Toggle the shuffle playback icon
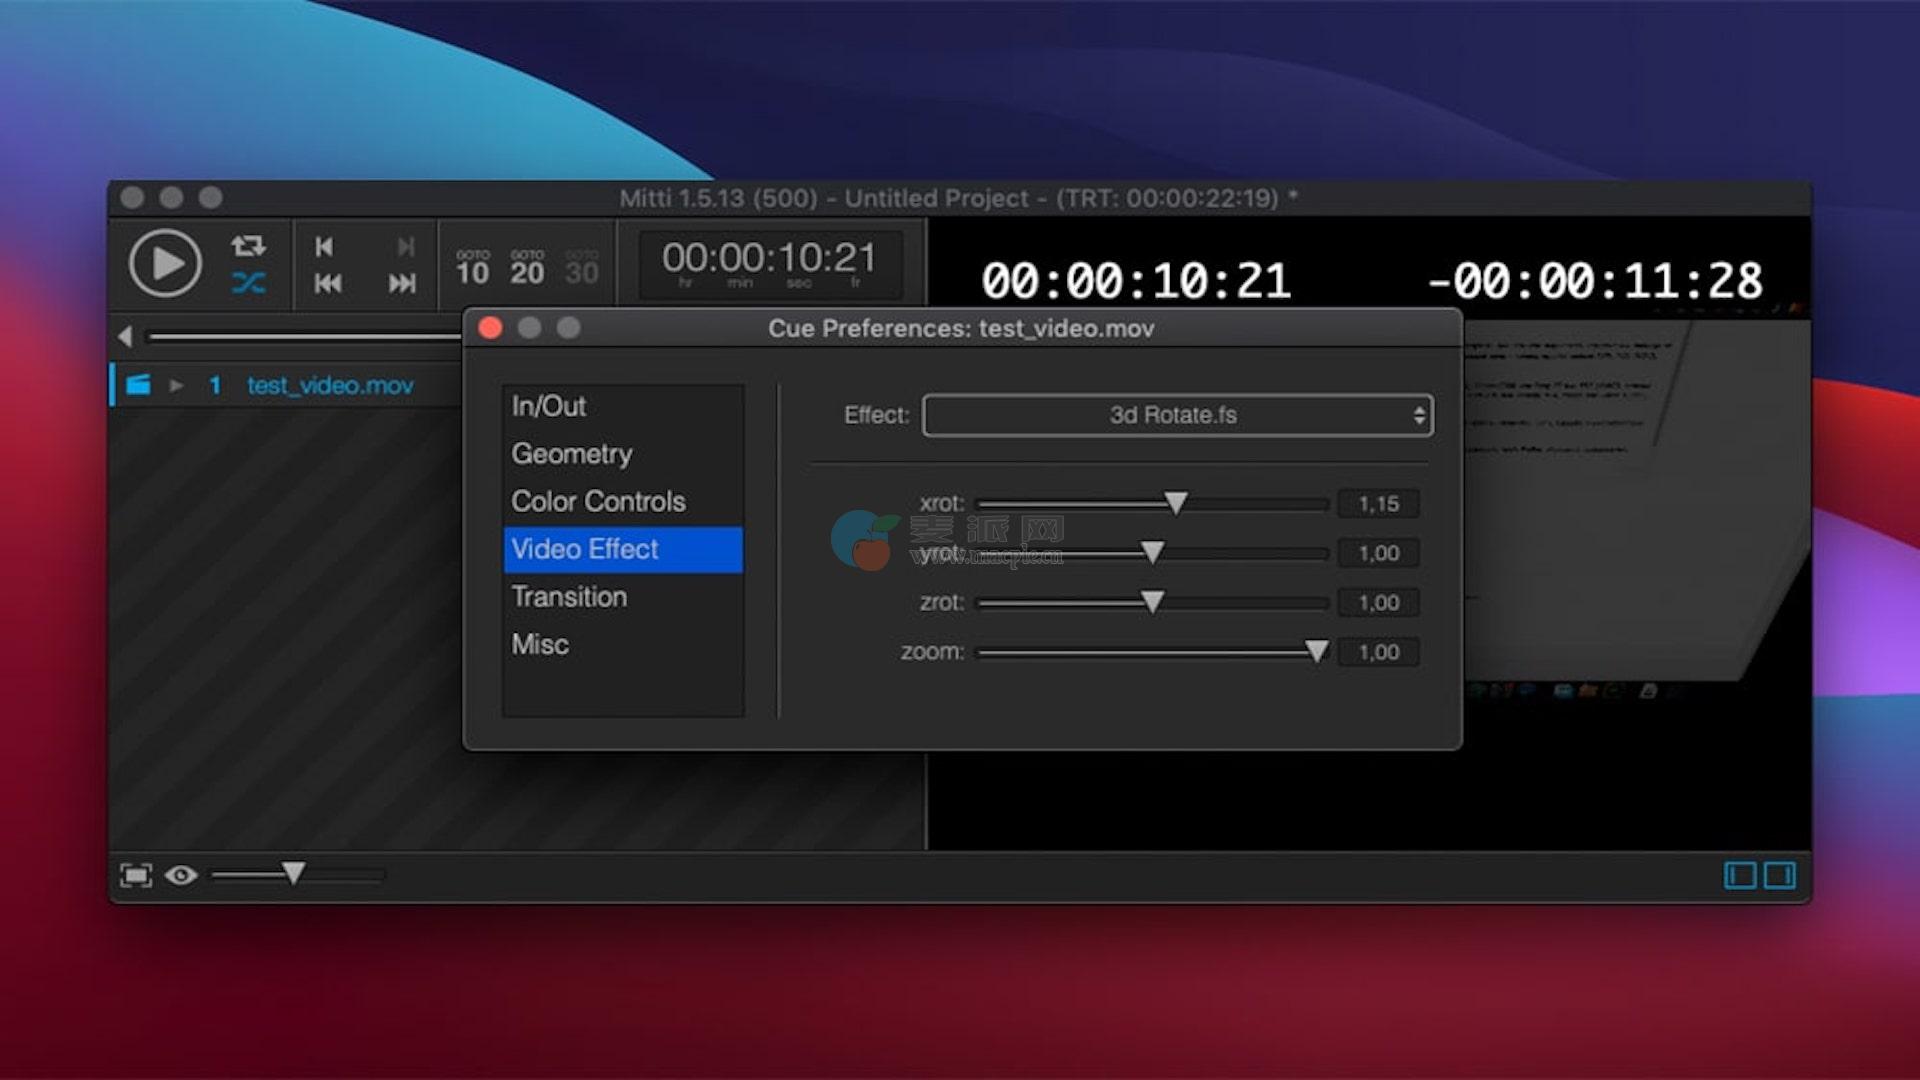1920x1080 pixels. (x=248, y=283)
